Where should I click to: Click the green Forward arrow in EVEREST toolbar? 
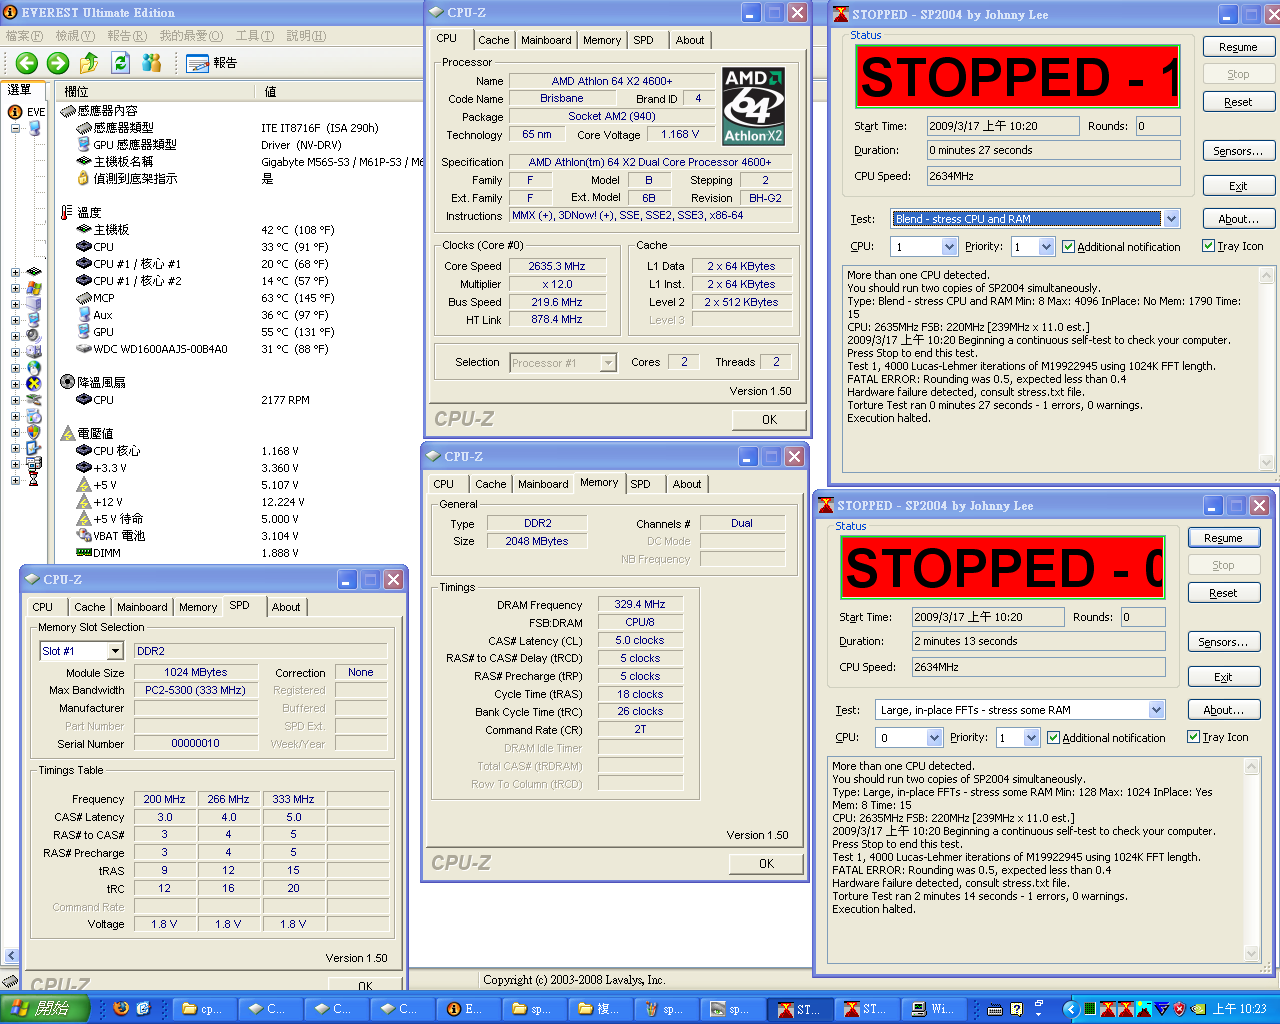(58, 63)
